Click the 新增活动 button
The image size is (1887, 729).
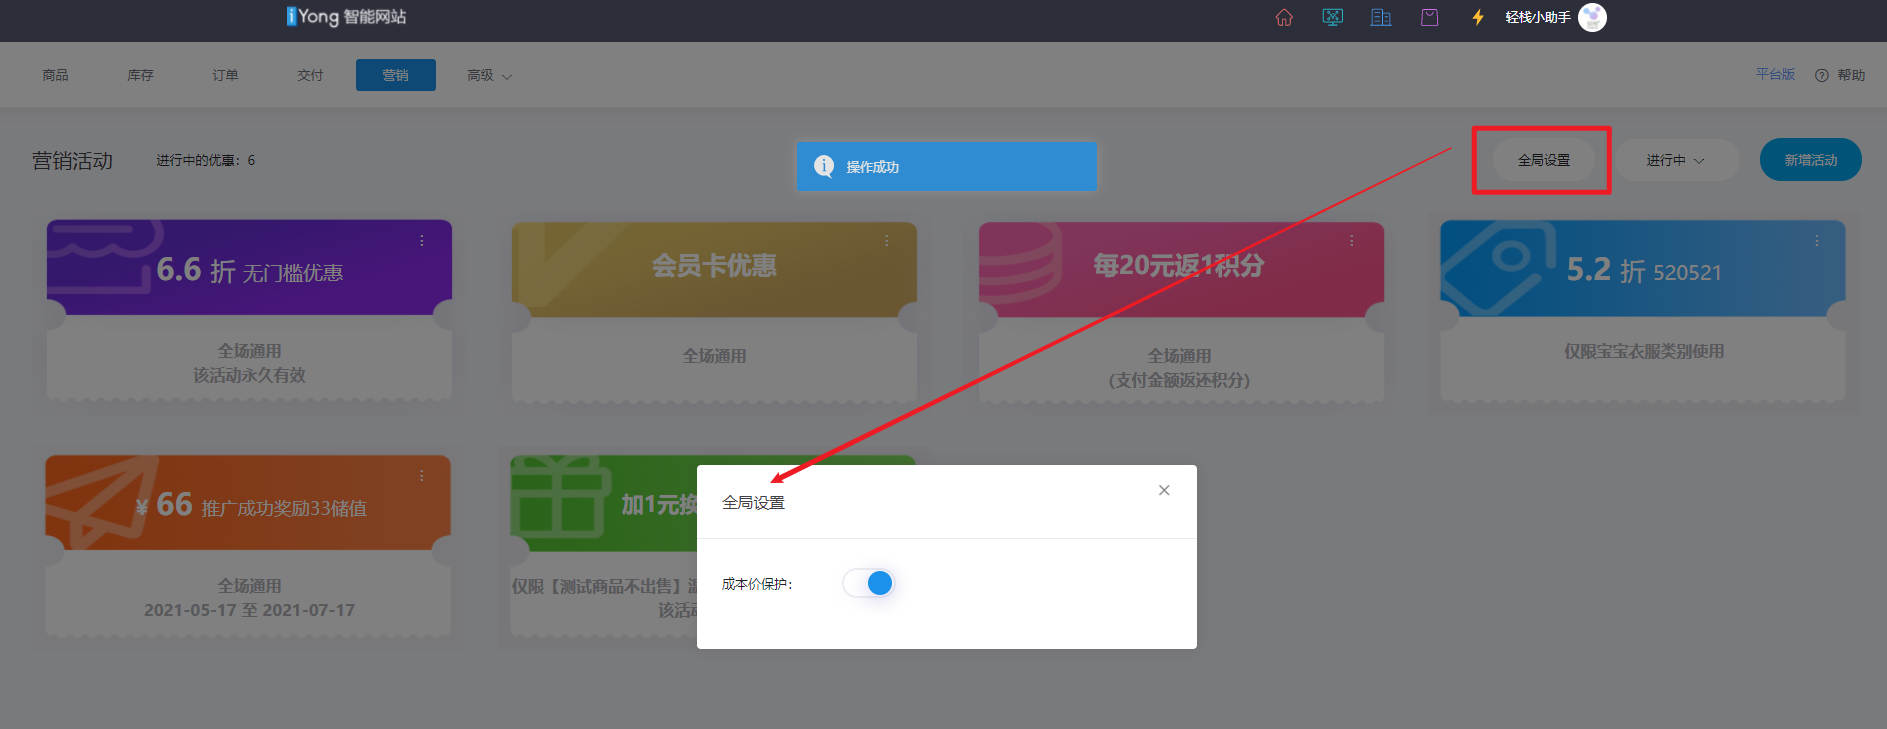1811,160
